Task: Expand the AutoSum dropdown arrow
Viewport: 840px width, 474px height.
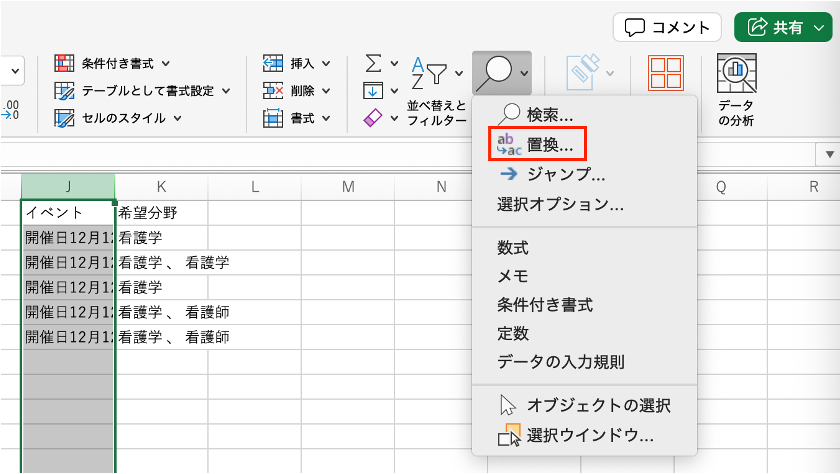Action: 394,64
